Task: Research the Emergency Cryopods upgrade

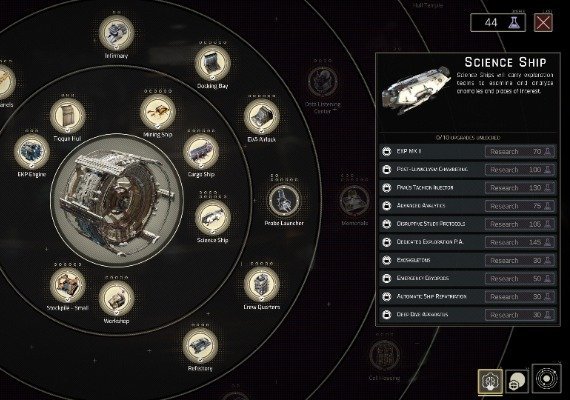Action: click(520, 279)
